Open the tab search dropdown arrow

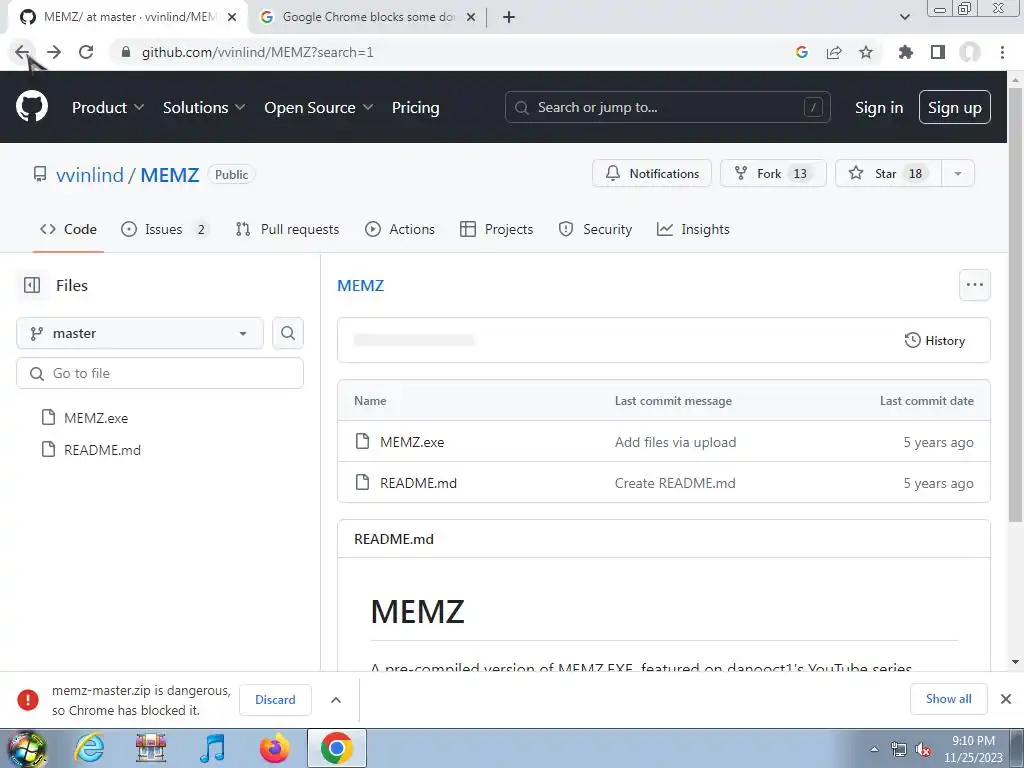(x=904, y=17)
